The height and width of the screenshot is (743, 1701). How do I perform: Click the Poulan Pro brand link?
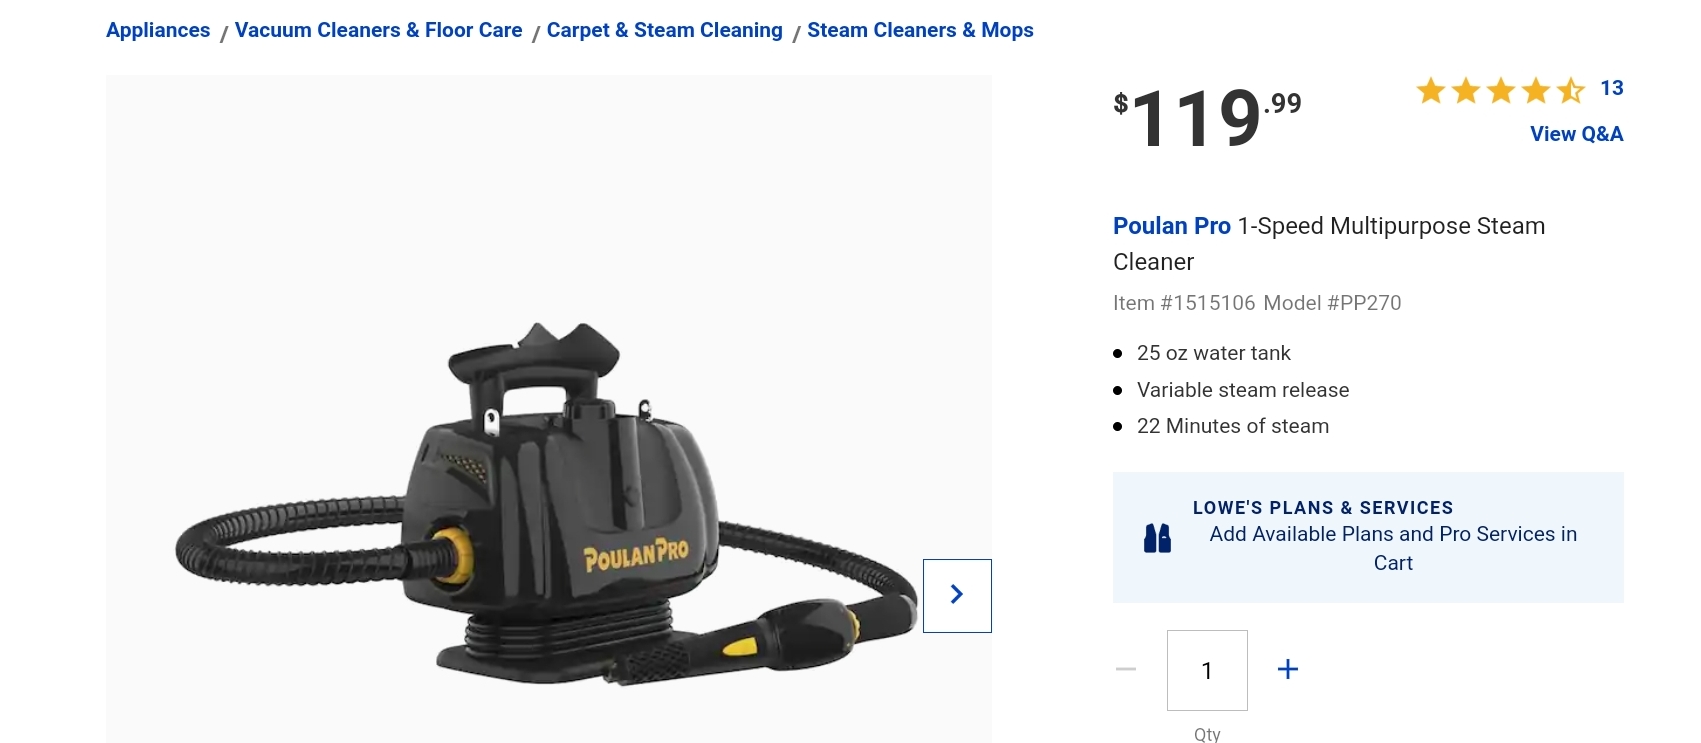tap(1172, 226)
